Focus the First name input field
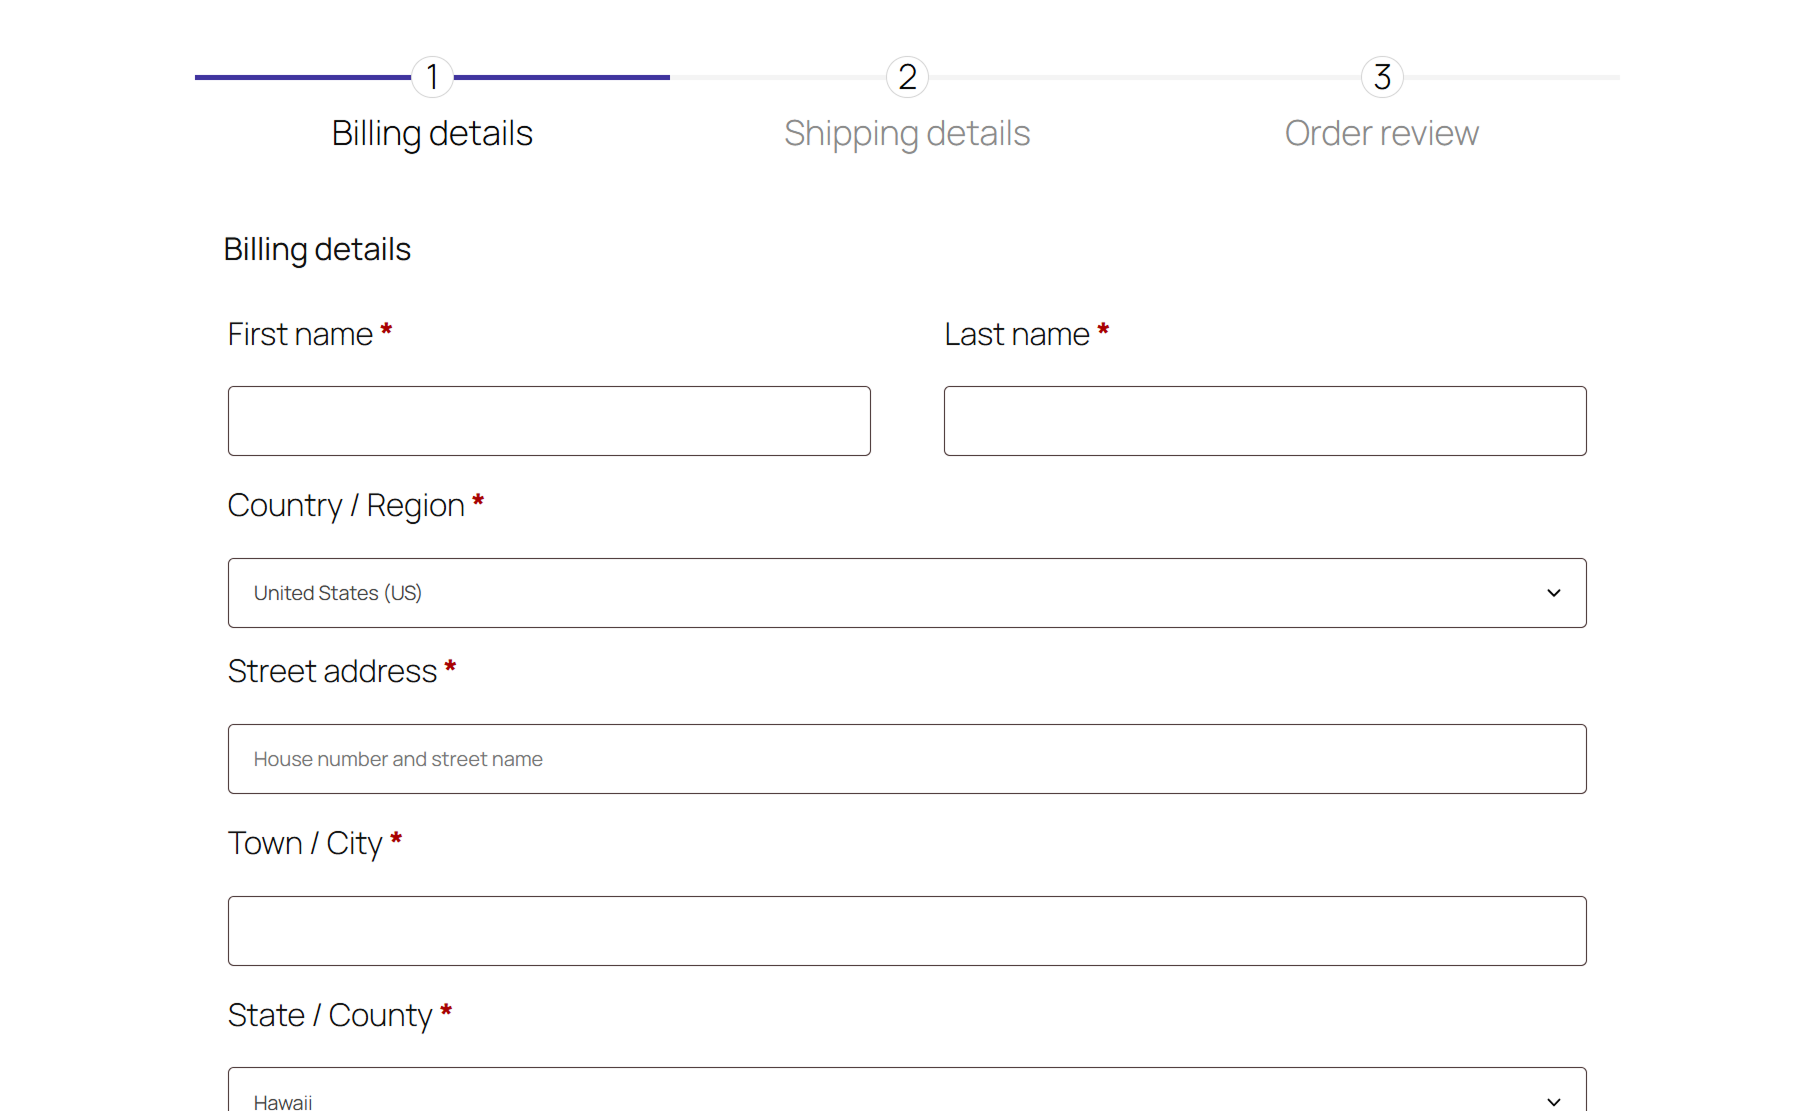Viewport: 1808px width, 1111px height. coord(549,421)
